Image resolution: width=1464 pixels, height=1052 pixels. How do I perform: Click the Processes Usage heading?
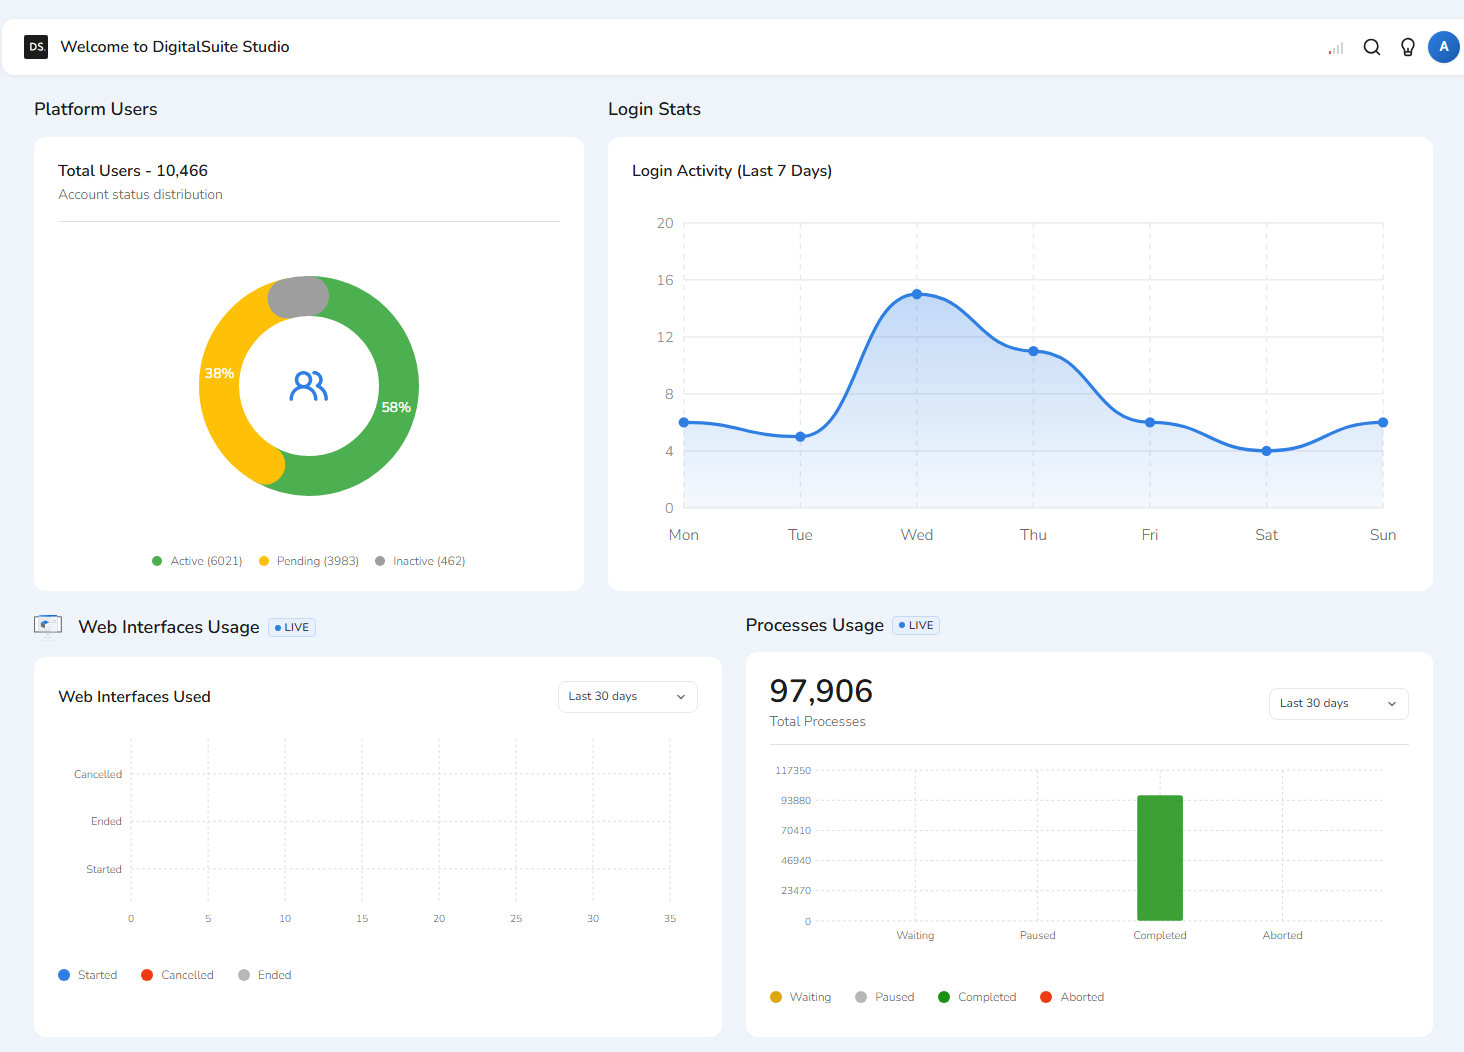point(815,625)
